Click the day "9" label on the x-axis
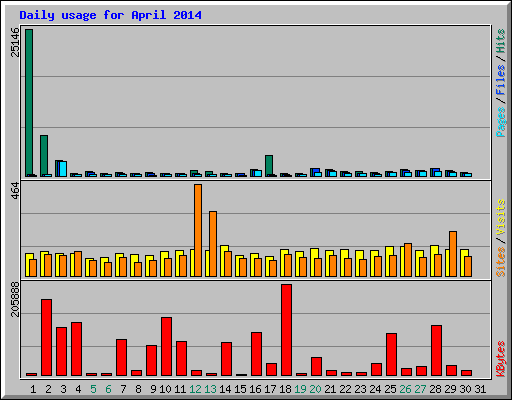 [x=153, y=389]
